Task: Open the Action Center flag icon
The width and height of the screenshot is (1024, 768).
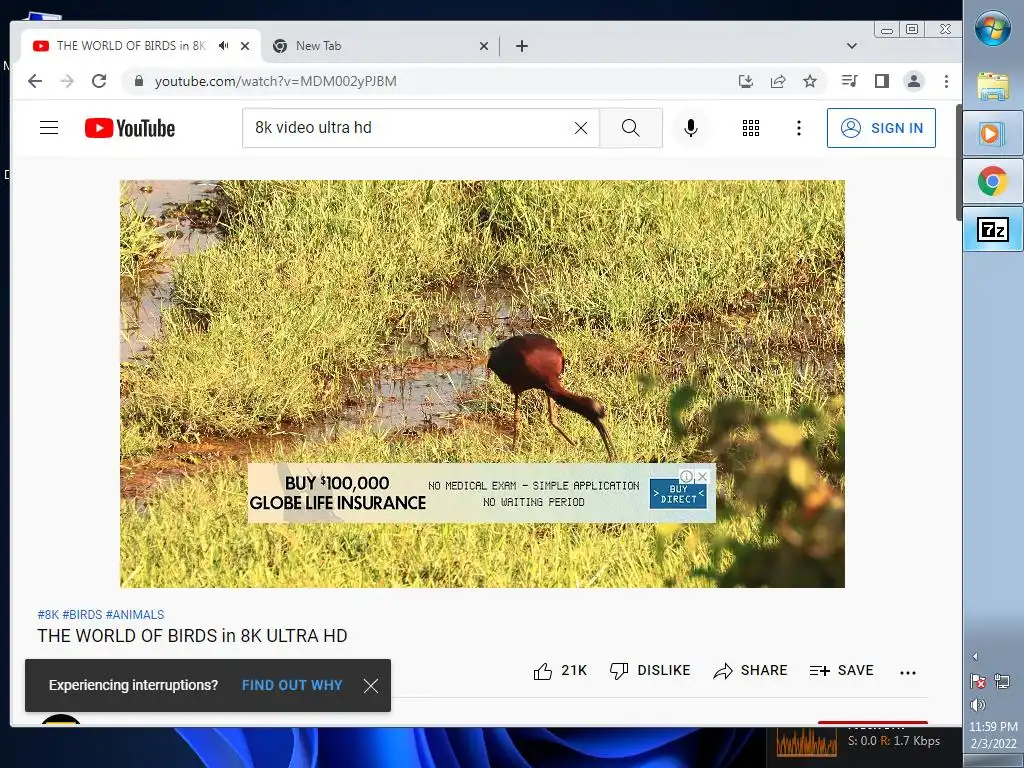Action: 978,681
